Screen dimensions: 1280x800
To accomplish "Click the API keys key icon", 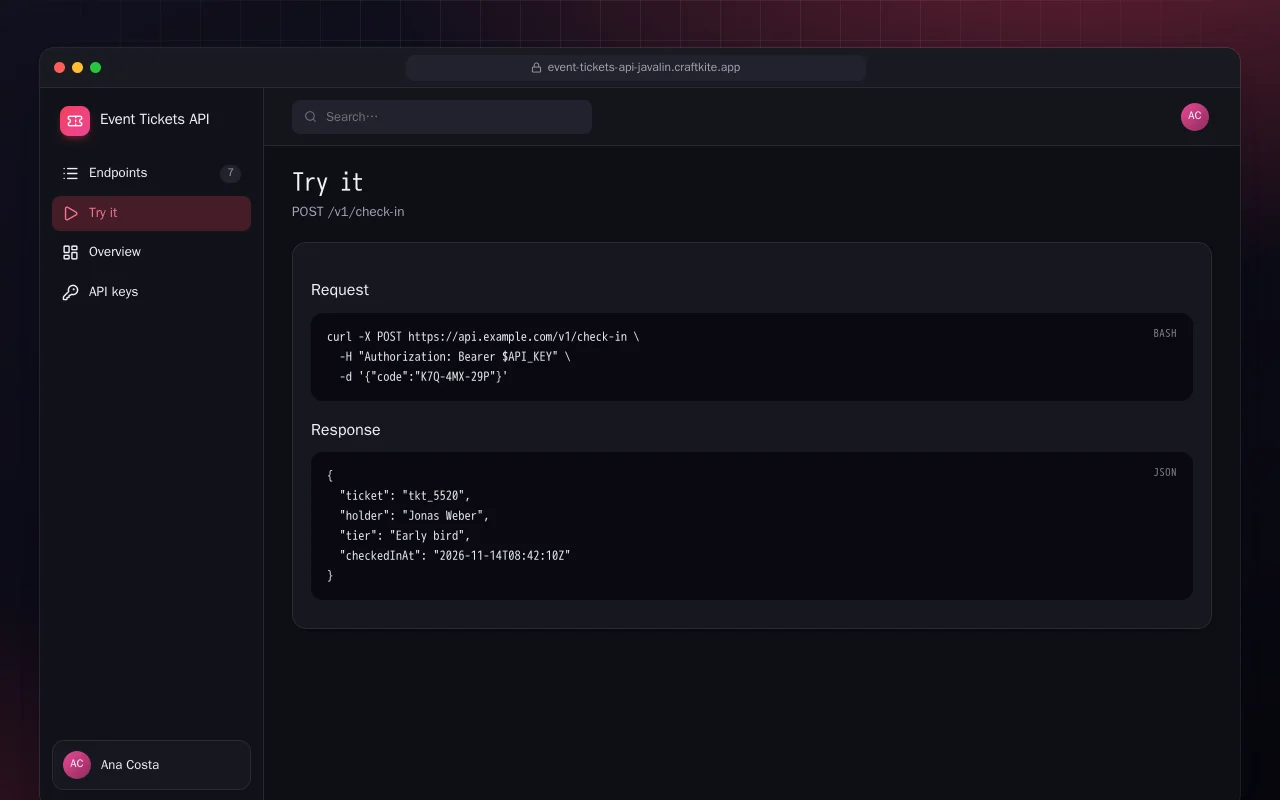I will pos(70,292).
